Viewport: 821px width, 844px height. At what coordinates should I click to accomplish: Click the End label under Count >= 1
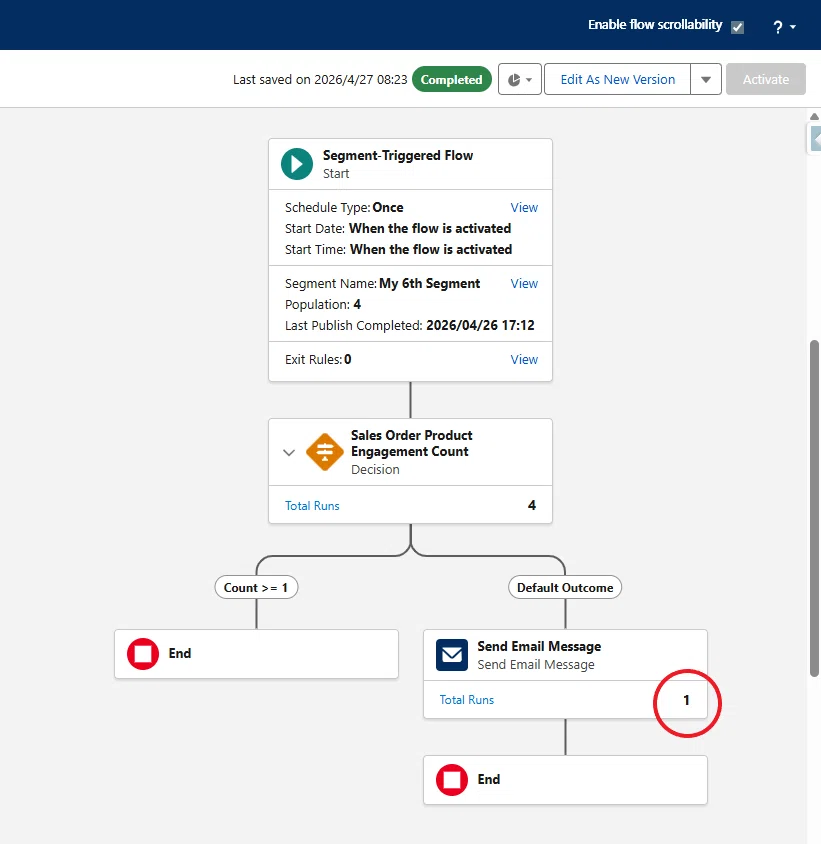(180, 653)
